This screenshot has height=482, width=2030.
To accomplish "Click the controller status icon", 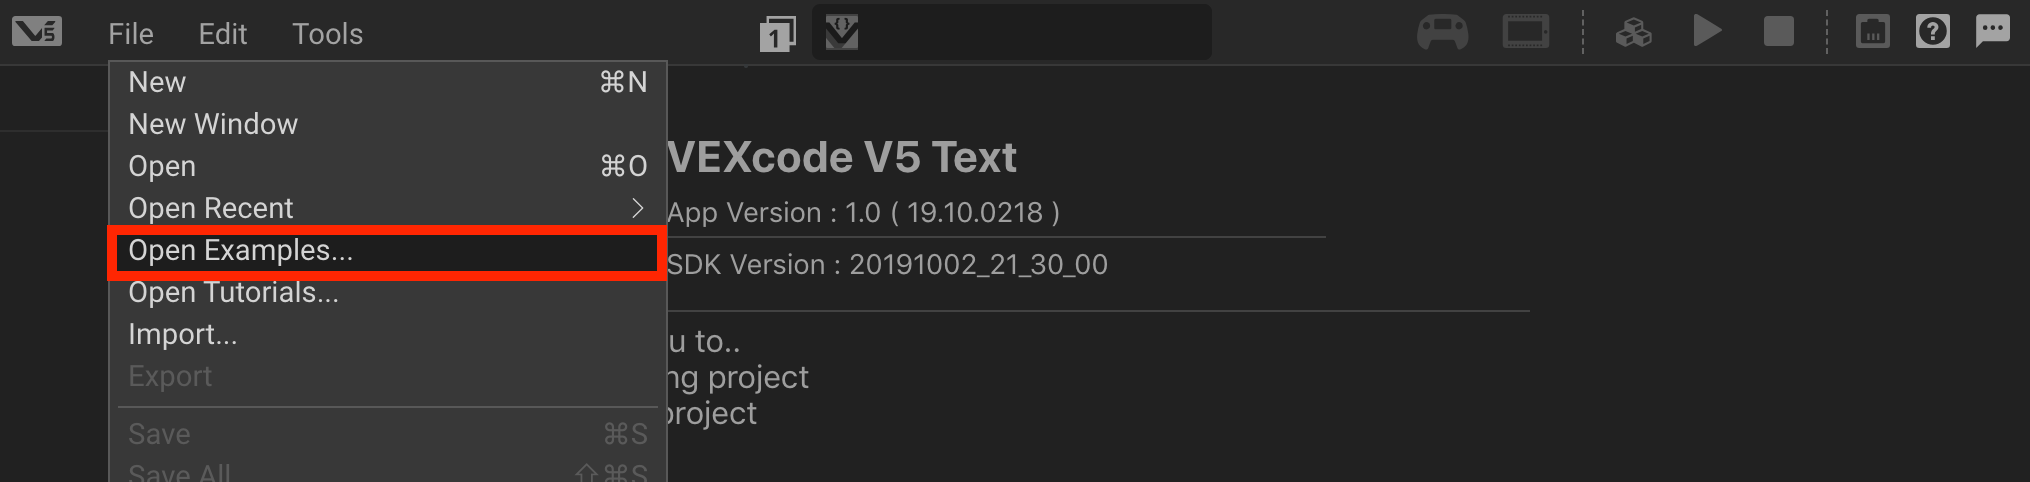I will click(1442, 32).
